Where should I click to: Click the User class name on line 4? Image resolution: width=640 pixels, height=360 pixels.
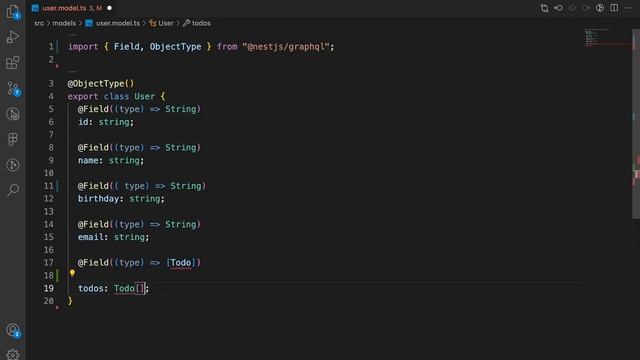coord(145,96)
